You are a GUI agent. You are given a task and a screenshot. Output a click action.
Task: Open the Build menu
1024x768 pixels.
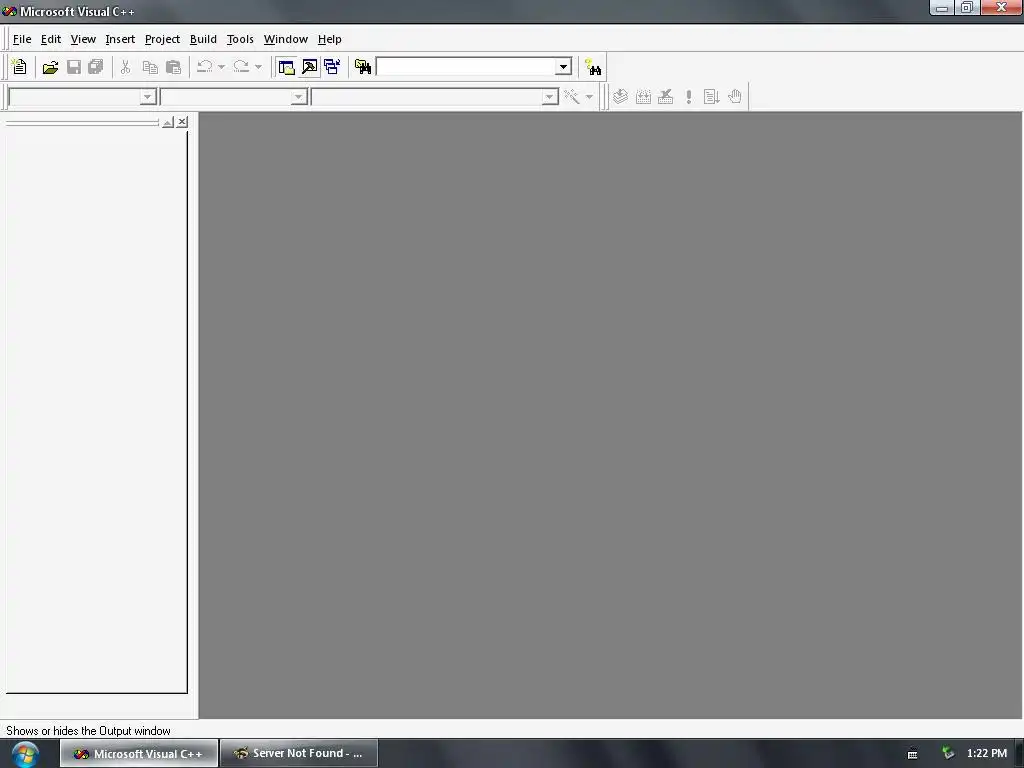point(203,39)
